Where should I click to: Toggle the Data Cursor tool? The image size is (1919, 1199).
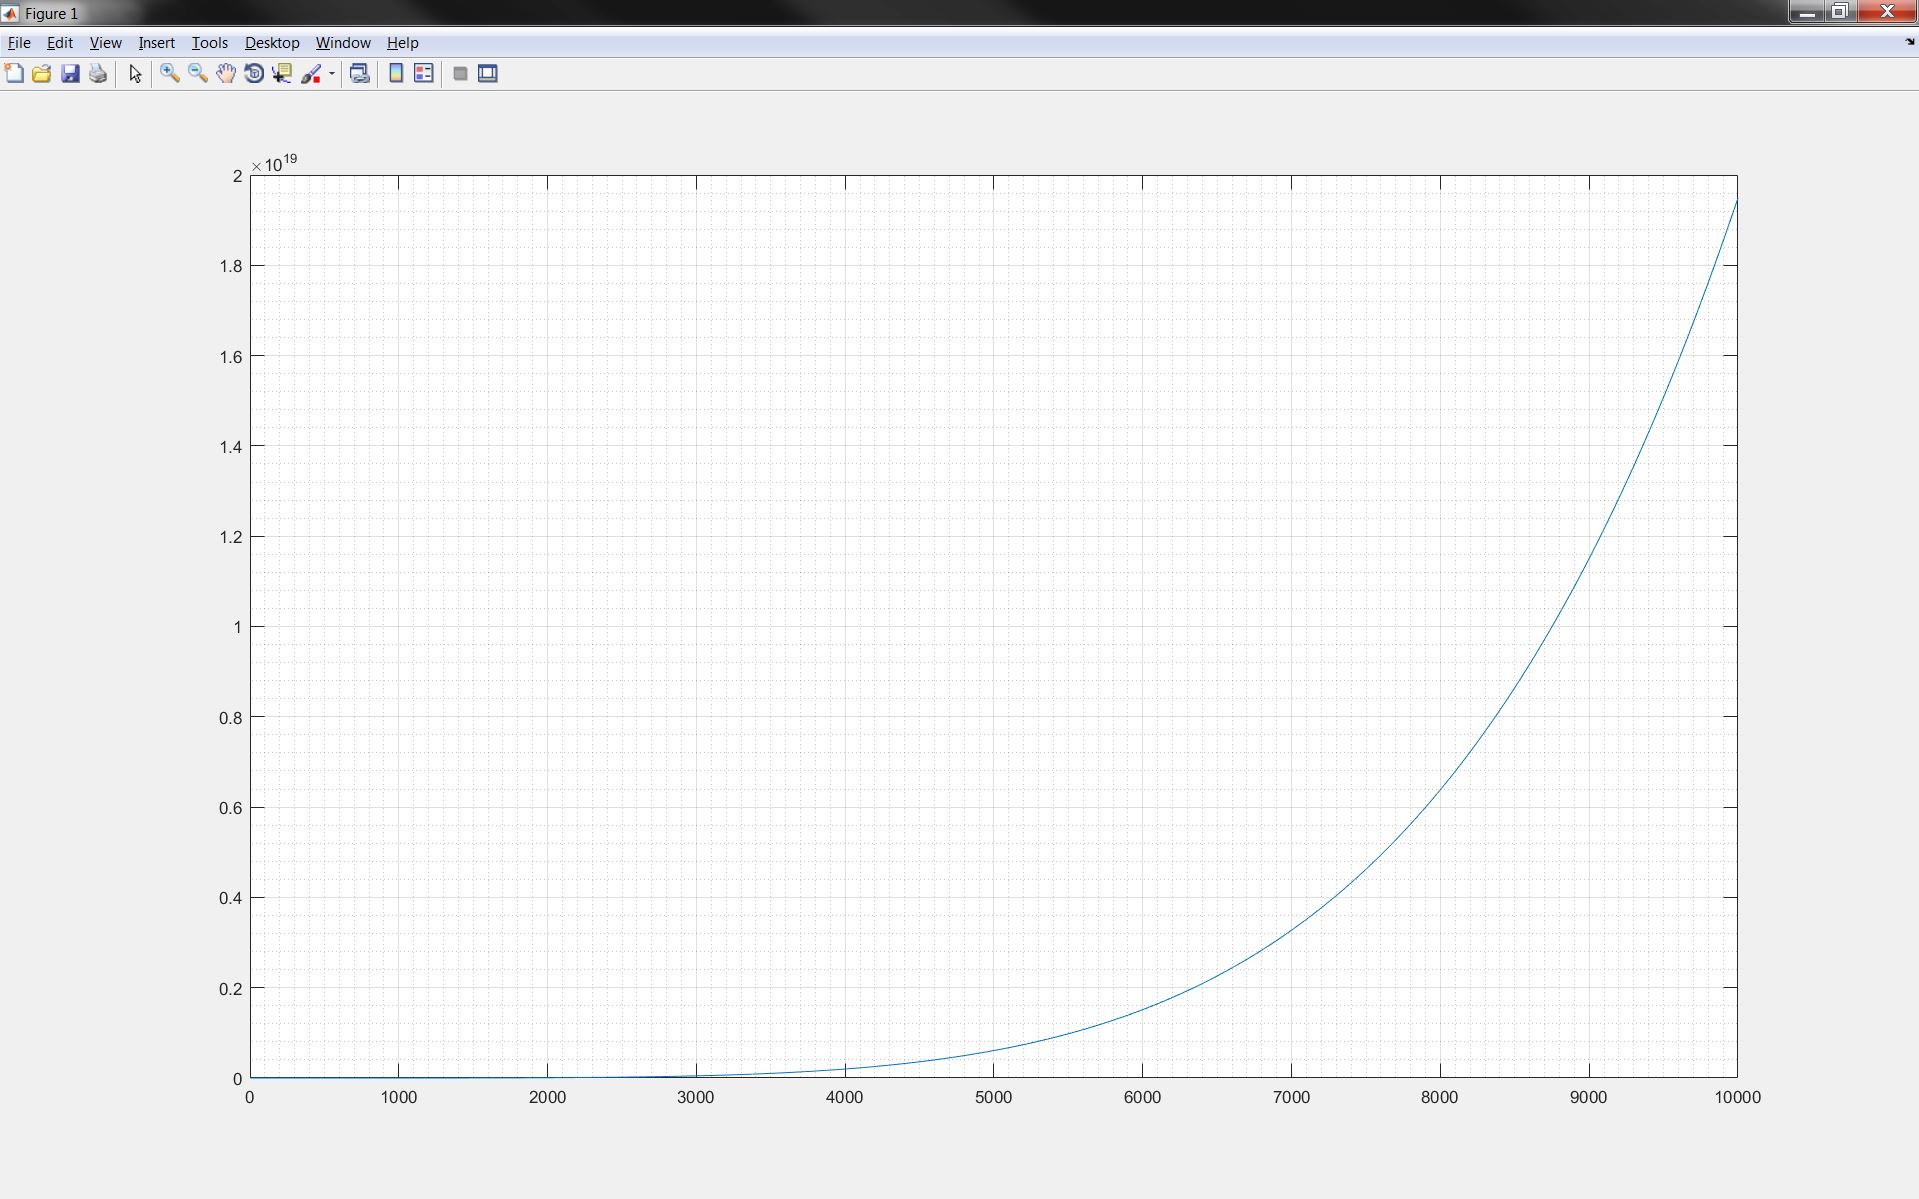pos(282,74)
